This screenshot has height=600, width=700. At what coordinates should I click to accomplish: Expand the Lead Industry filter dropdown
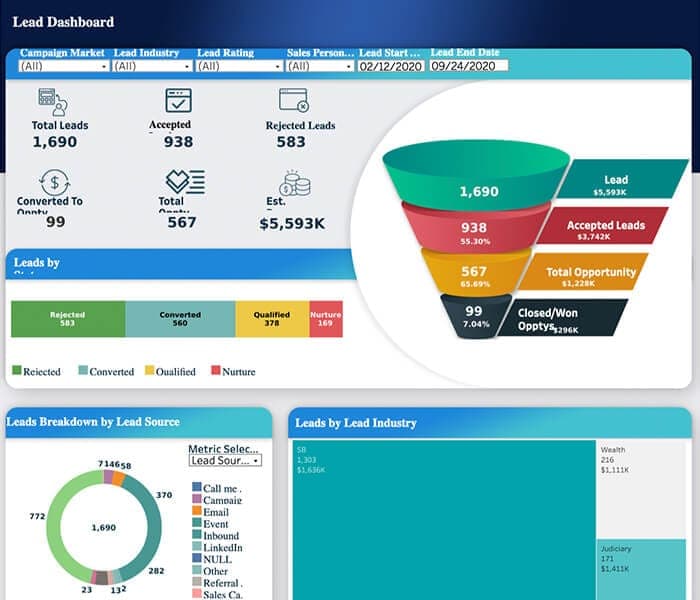[x=152, y=66]
